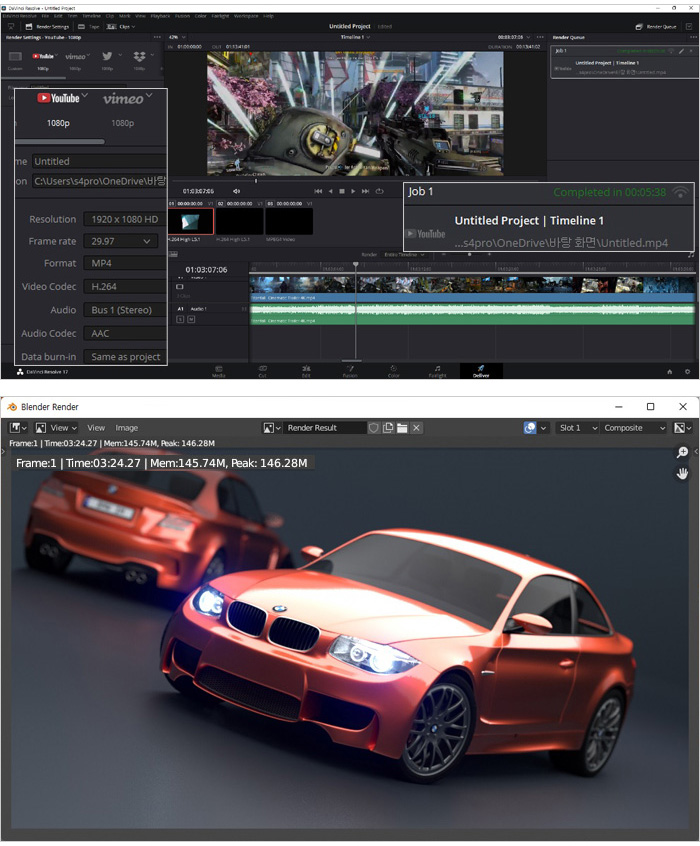
Task: Select first clip thumbnail H.264
Action: (190, 221)
